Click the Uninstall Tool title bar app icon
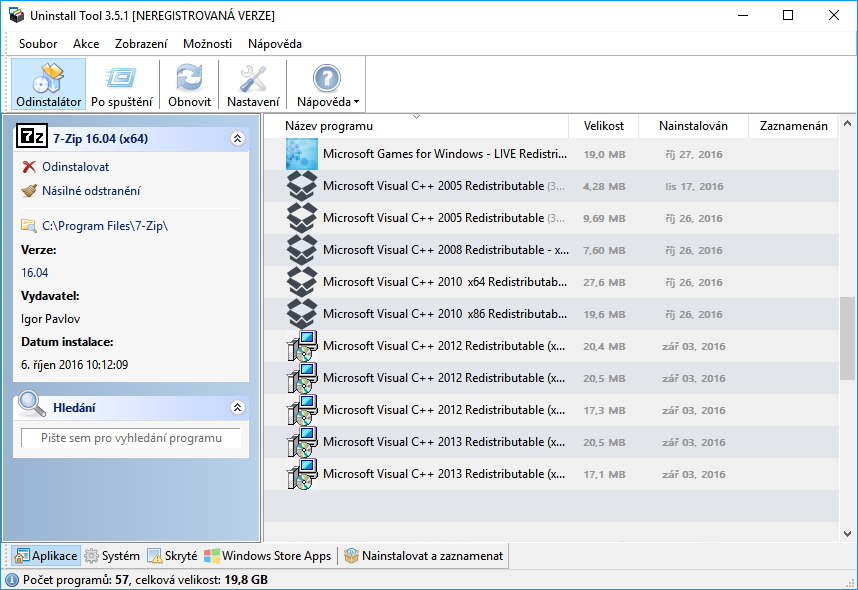The image size is (858, 590). click(x=16, y=15)
